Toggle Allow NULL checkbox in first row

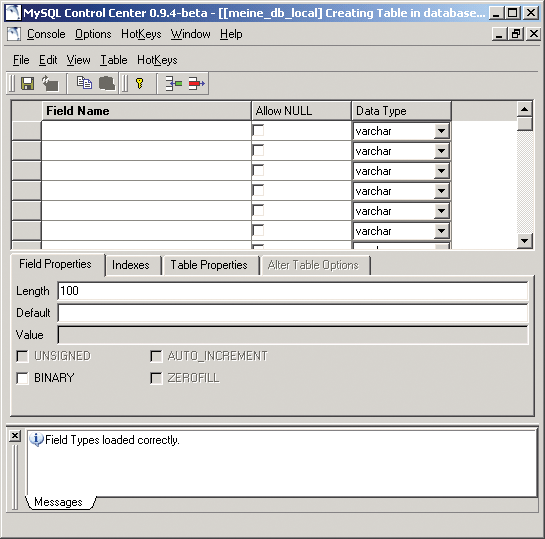tap(258, 131)
